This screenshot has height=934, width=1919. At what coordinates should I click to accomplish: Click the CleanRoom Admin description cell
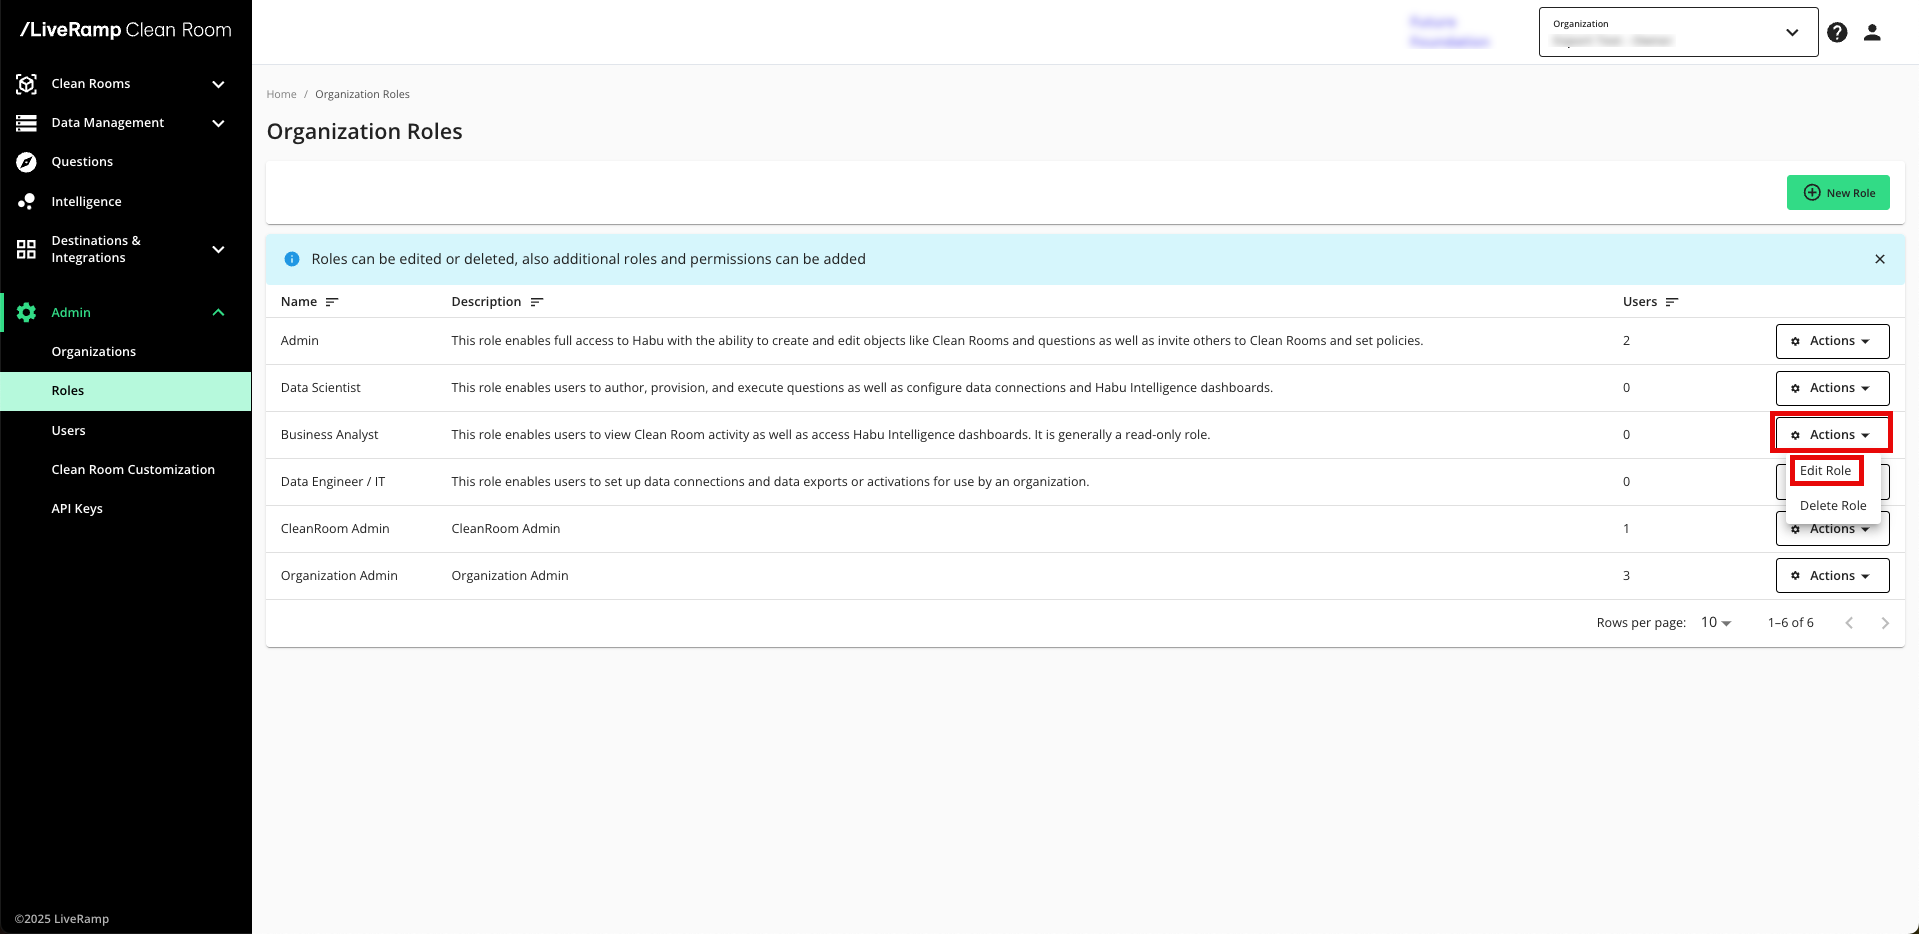(x=506, y=529)
